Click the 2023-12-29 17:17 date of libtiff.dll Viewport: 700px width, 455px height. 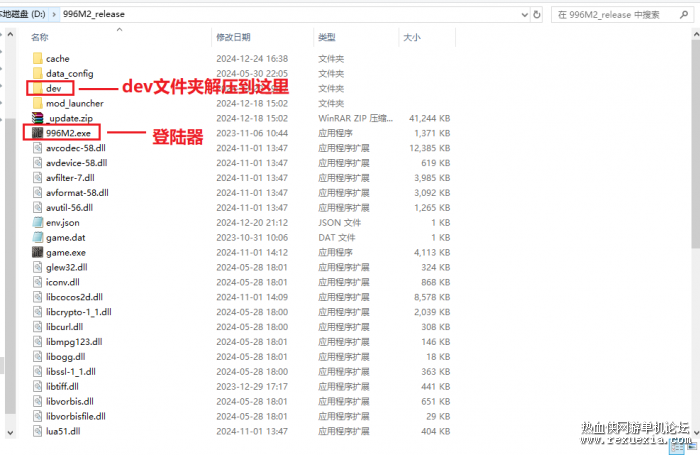[252, 386]
